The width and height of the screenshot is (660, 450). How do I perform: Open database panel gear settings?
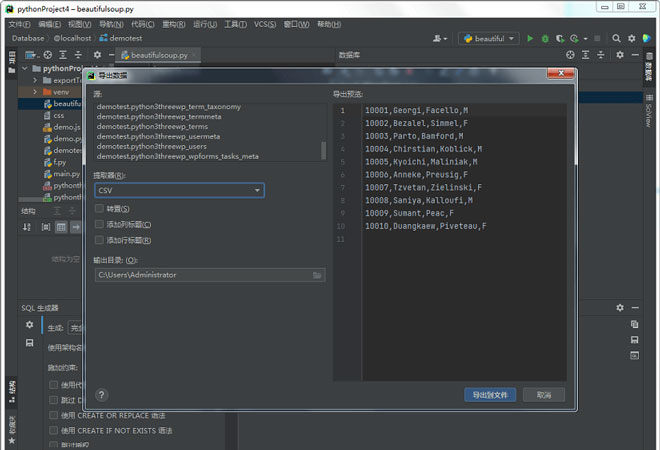tap(620, 55)
